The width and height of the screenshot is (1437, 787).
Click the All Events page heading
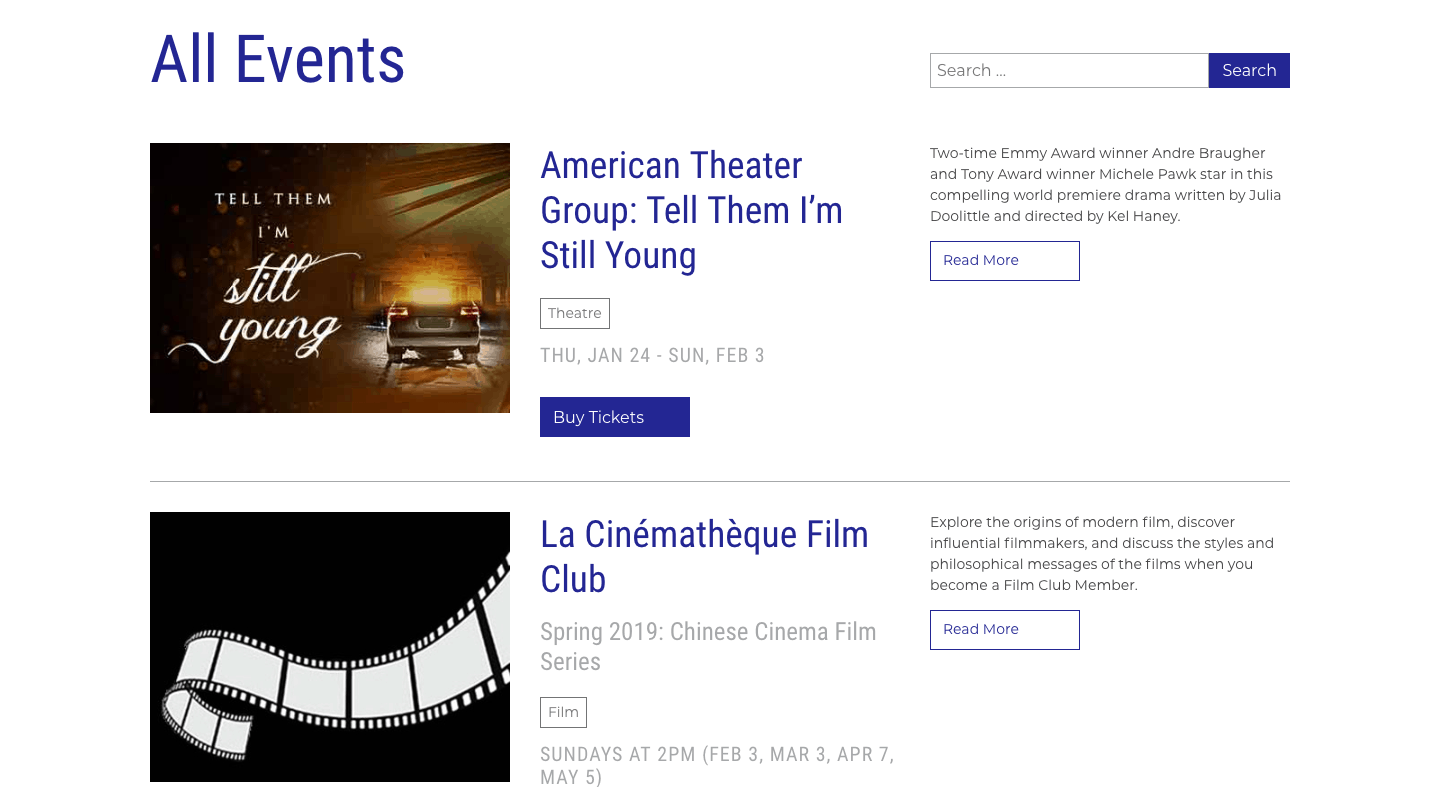278,59
